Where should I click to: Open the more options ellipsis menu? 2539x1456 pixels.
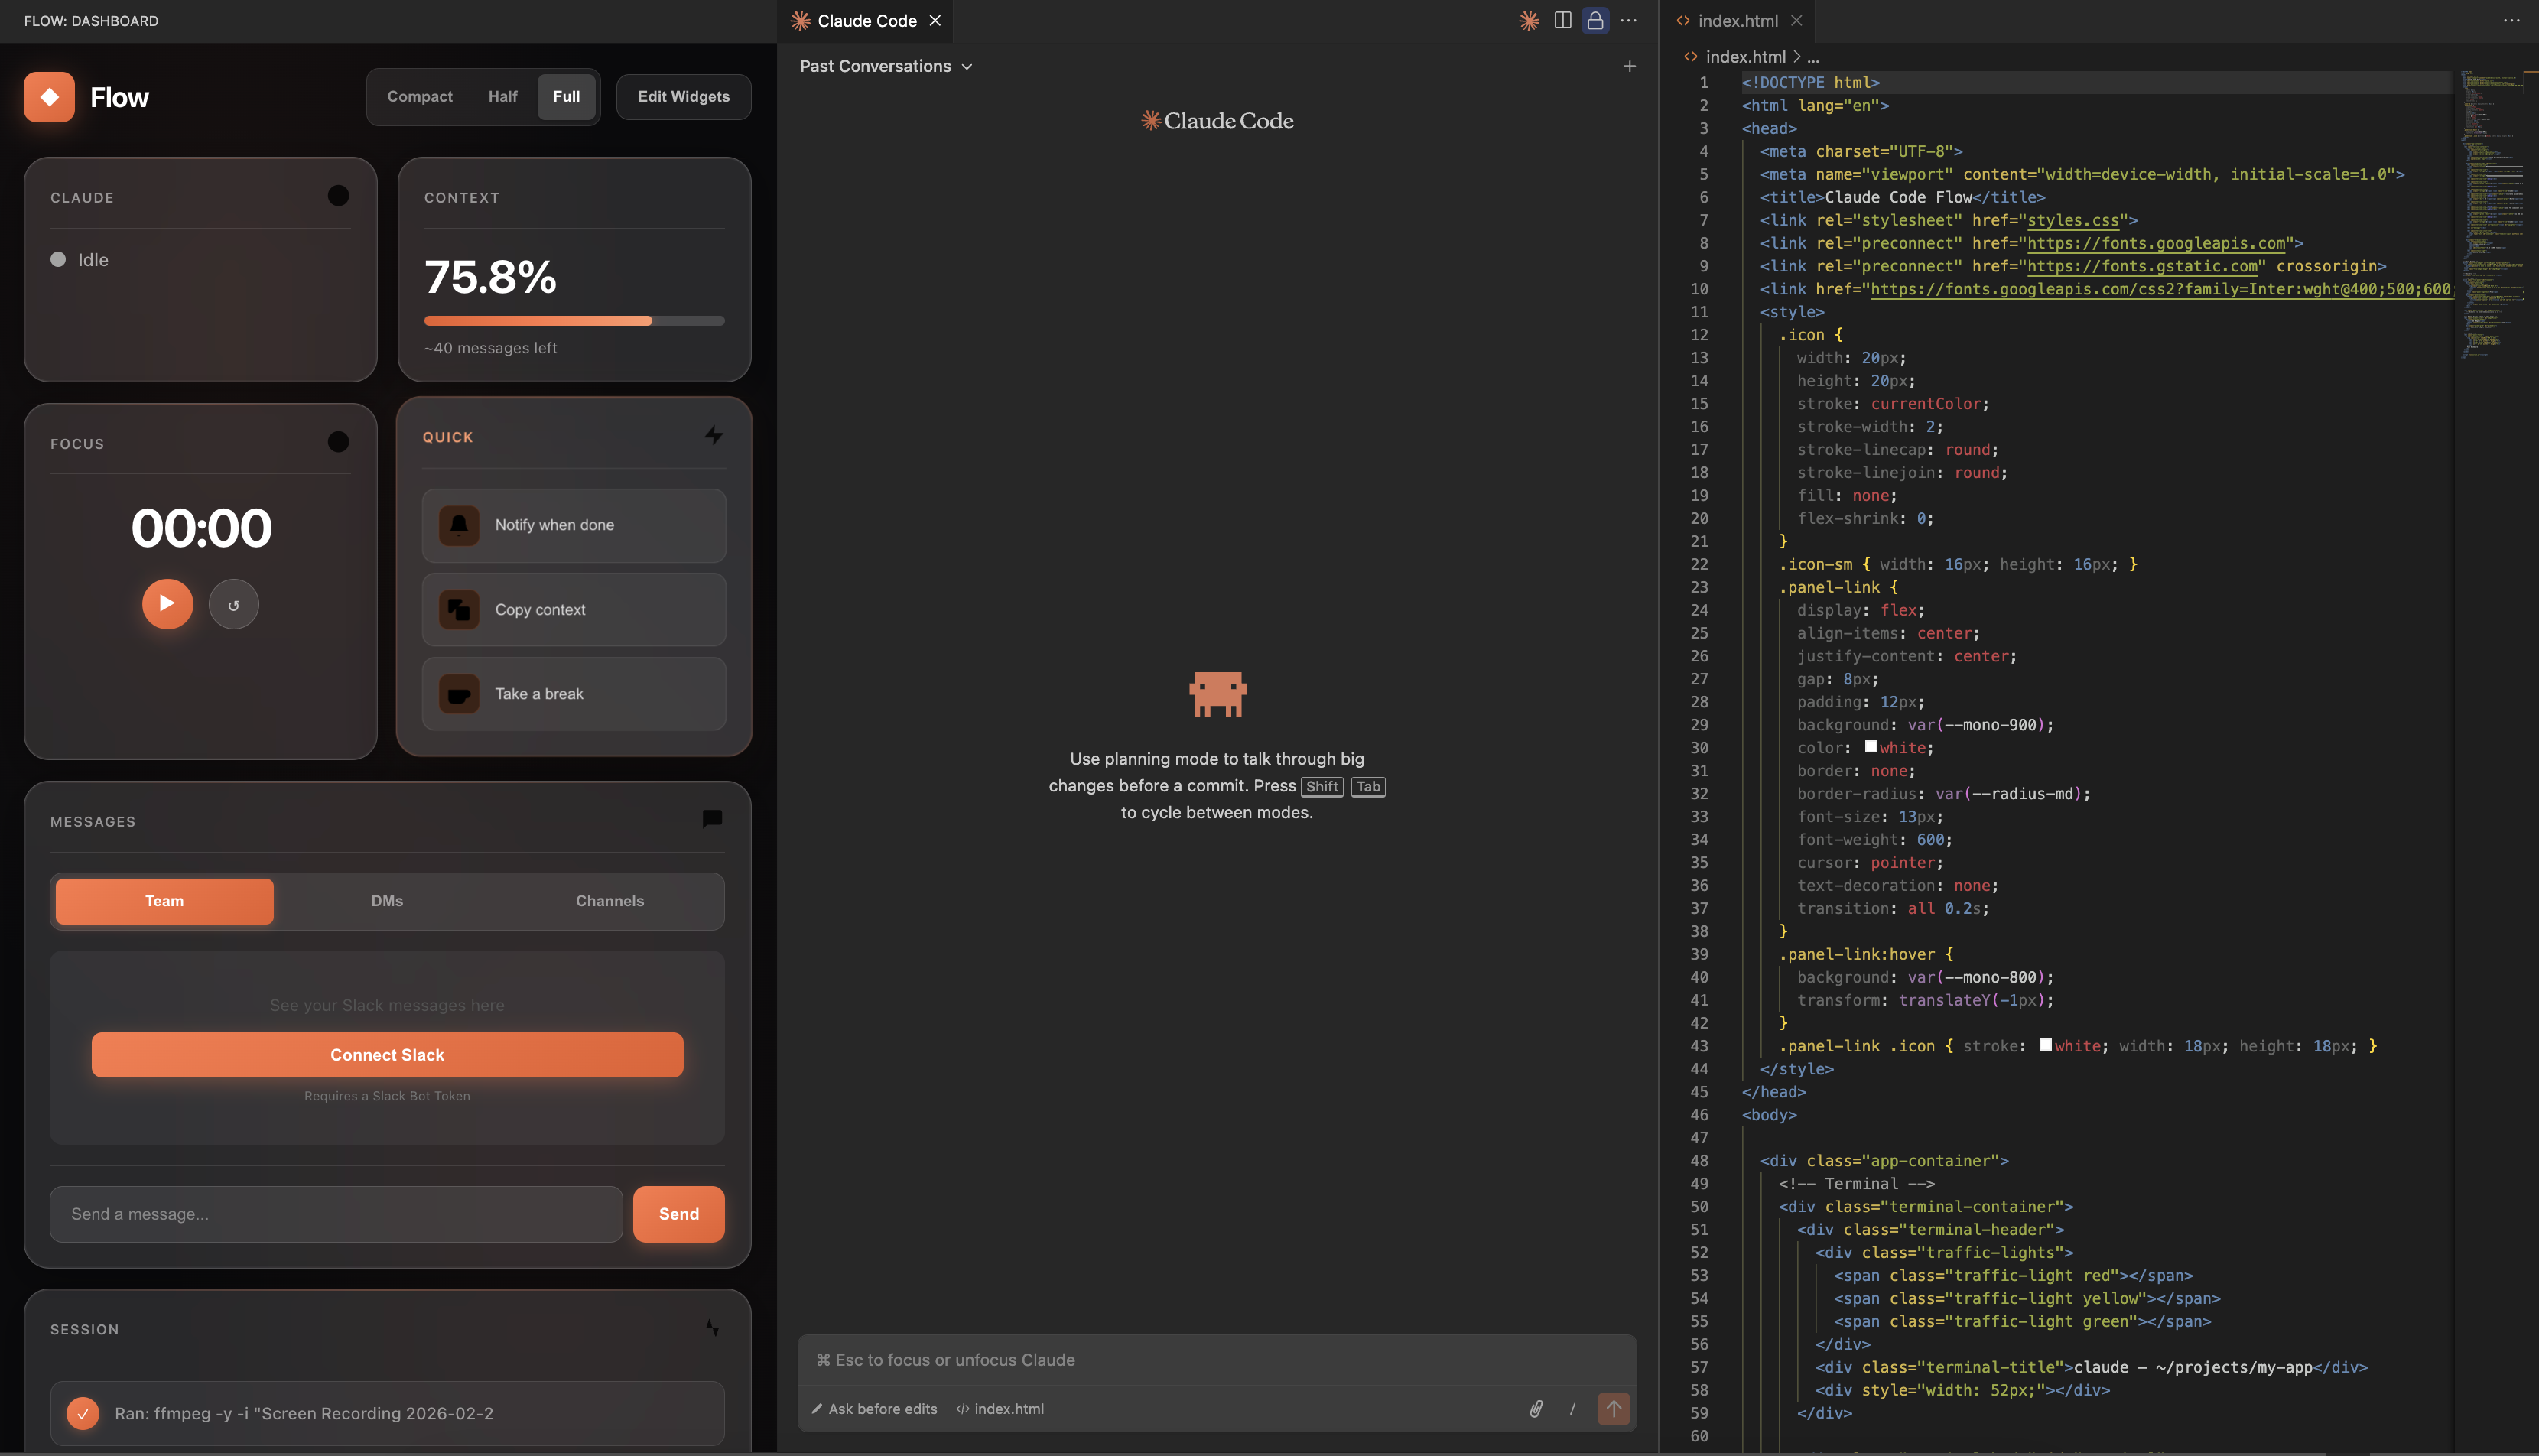[1629, 20]
